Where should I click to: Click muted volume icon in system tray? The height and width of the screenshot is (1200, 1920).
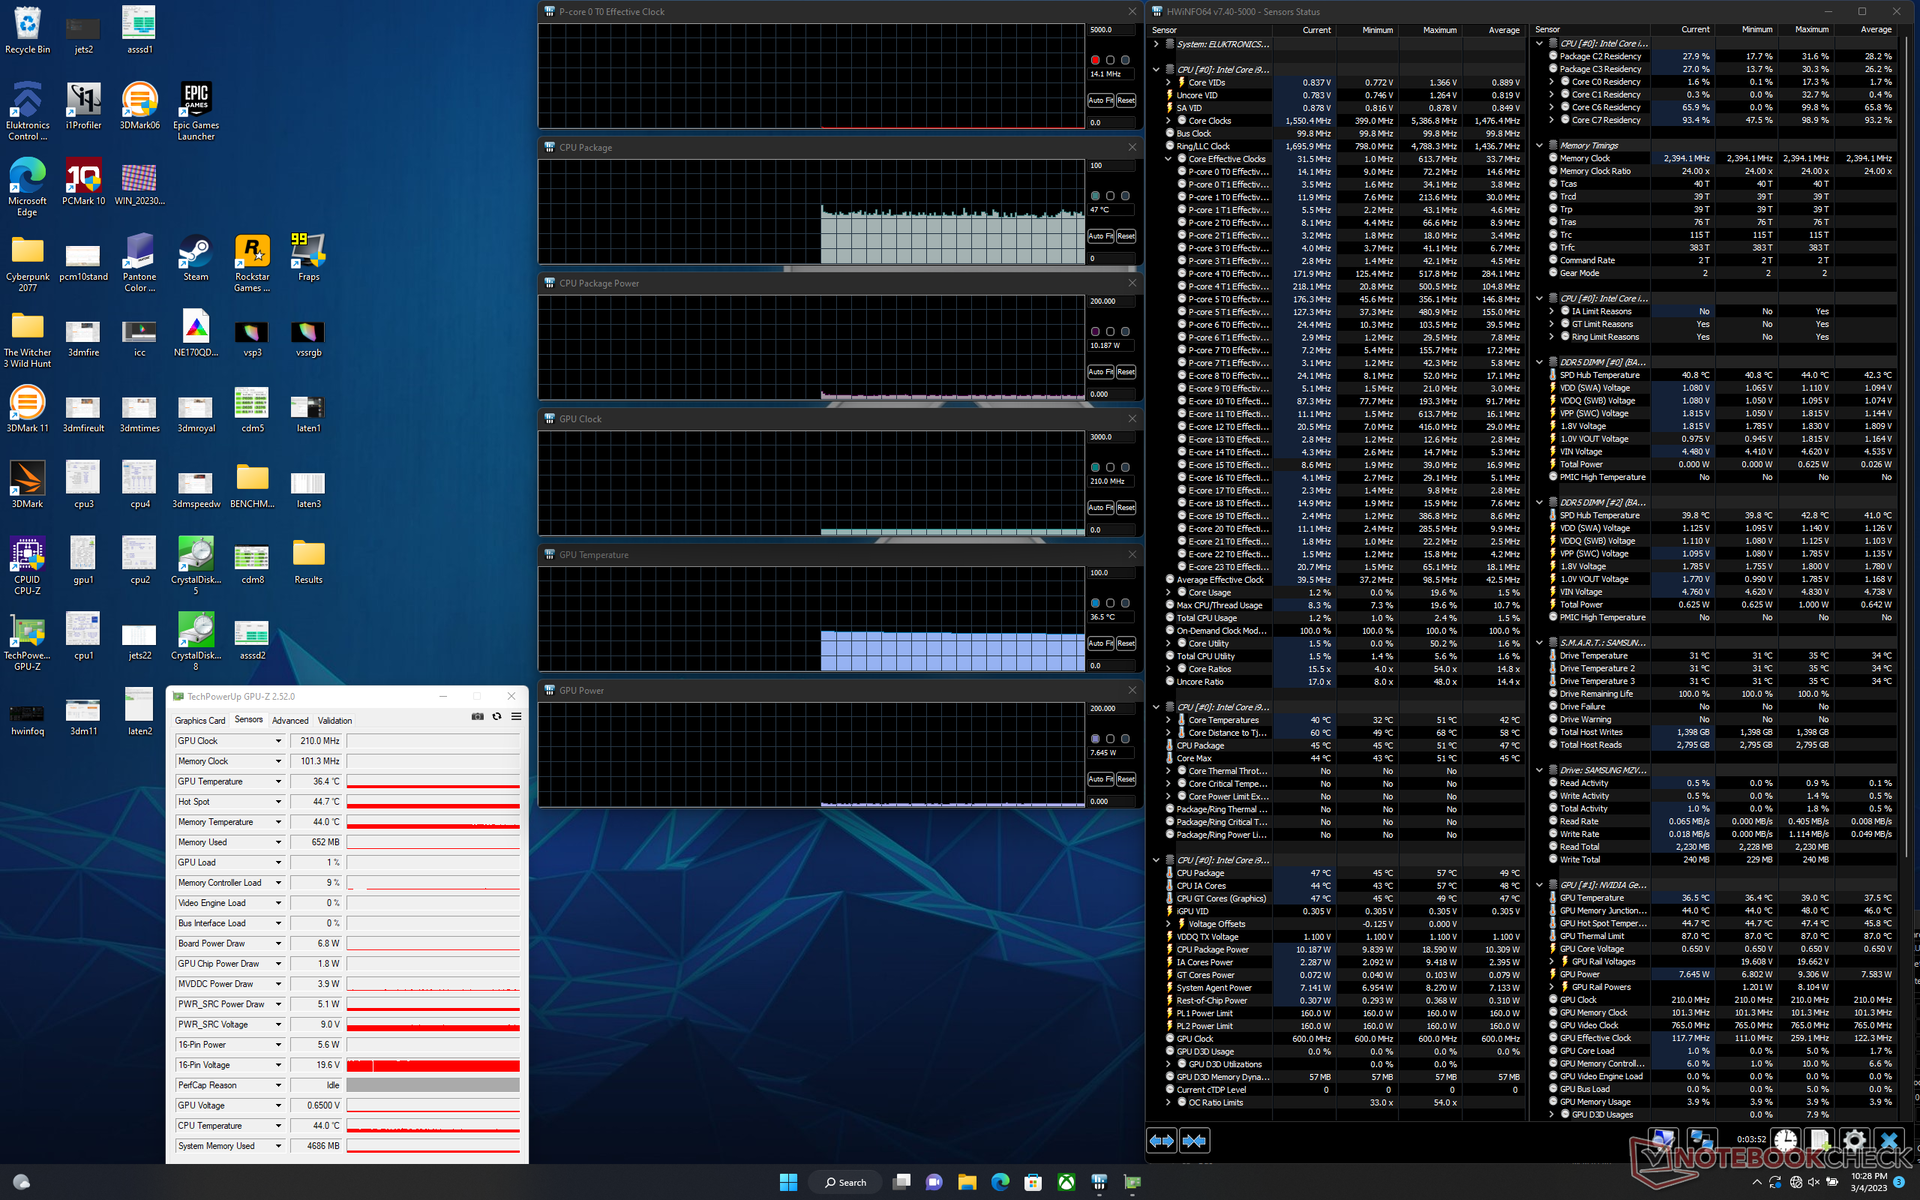click(1813, 1182)
